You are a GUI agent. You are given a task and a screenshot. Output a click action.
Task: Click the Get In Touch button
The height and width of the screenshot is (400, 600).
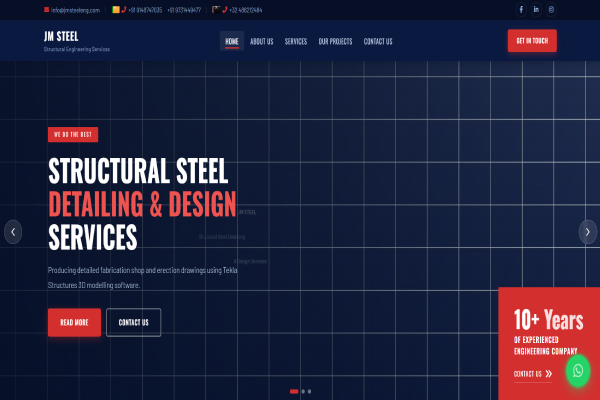tap(532, 41)
